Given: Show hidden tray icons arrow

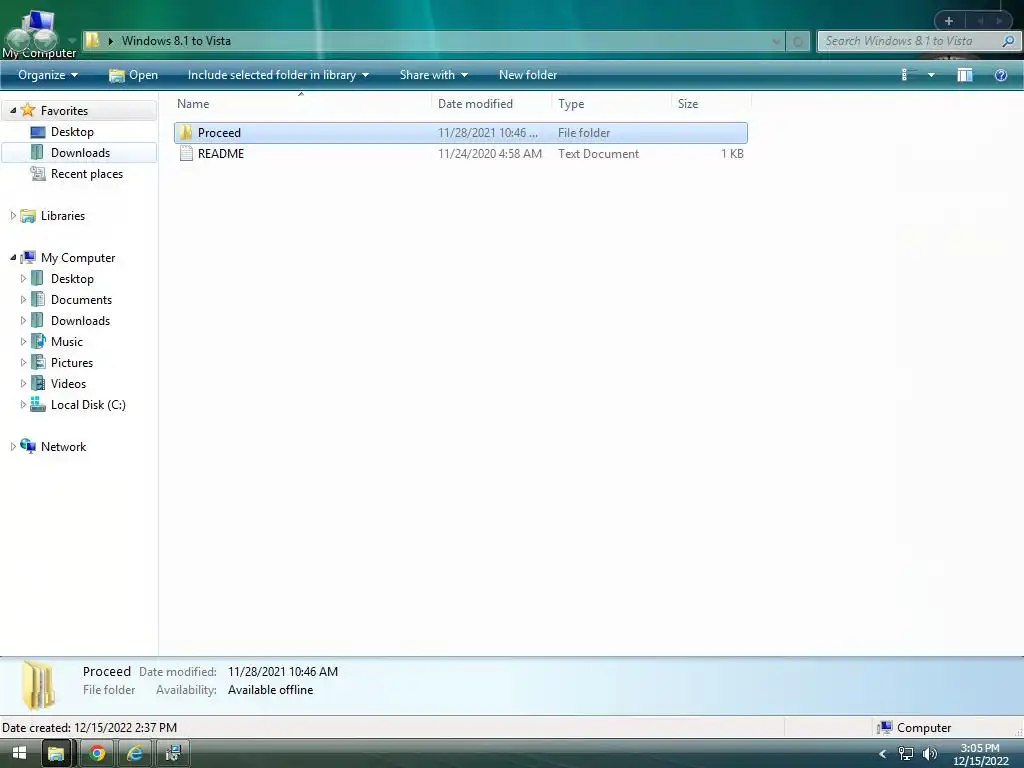Looking at the screenshot, I should click(883, 754).
